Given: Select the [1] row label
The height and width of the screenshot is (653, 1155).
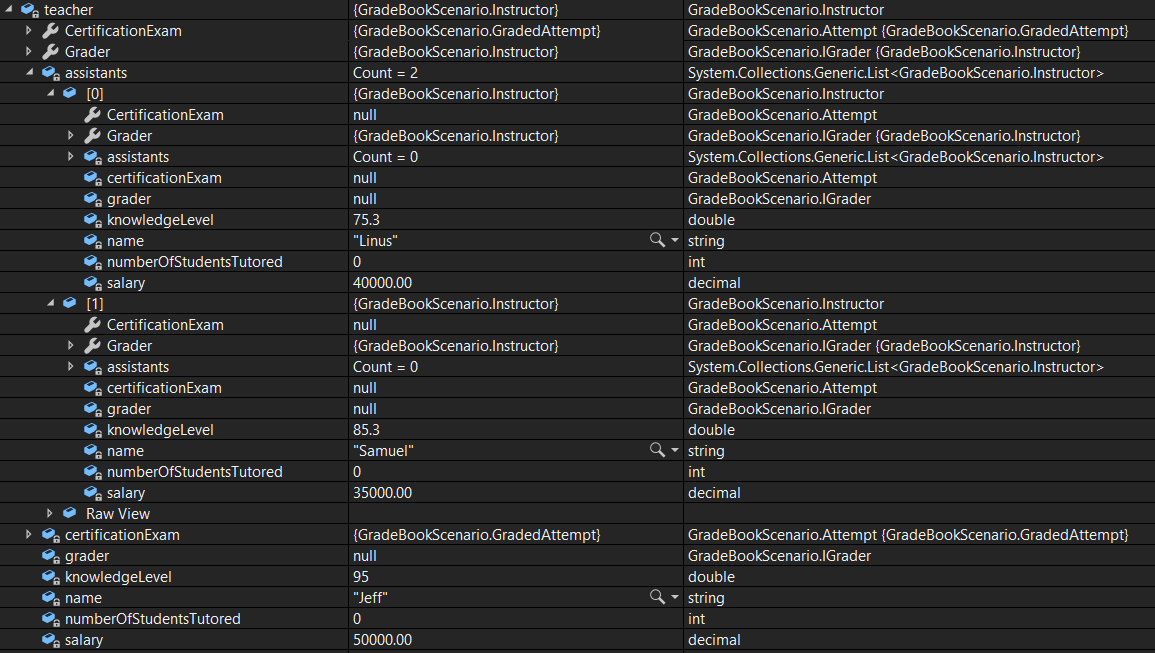Looking at the screenshot, I should [x=94, y=304].
